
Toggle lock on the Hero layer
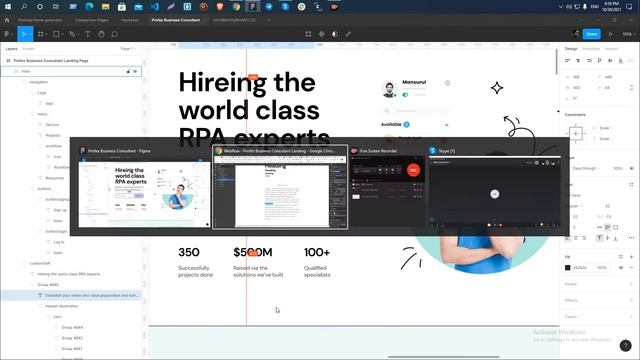[128, 71]
